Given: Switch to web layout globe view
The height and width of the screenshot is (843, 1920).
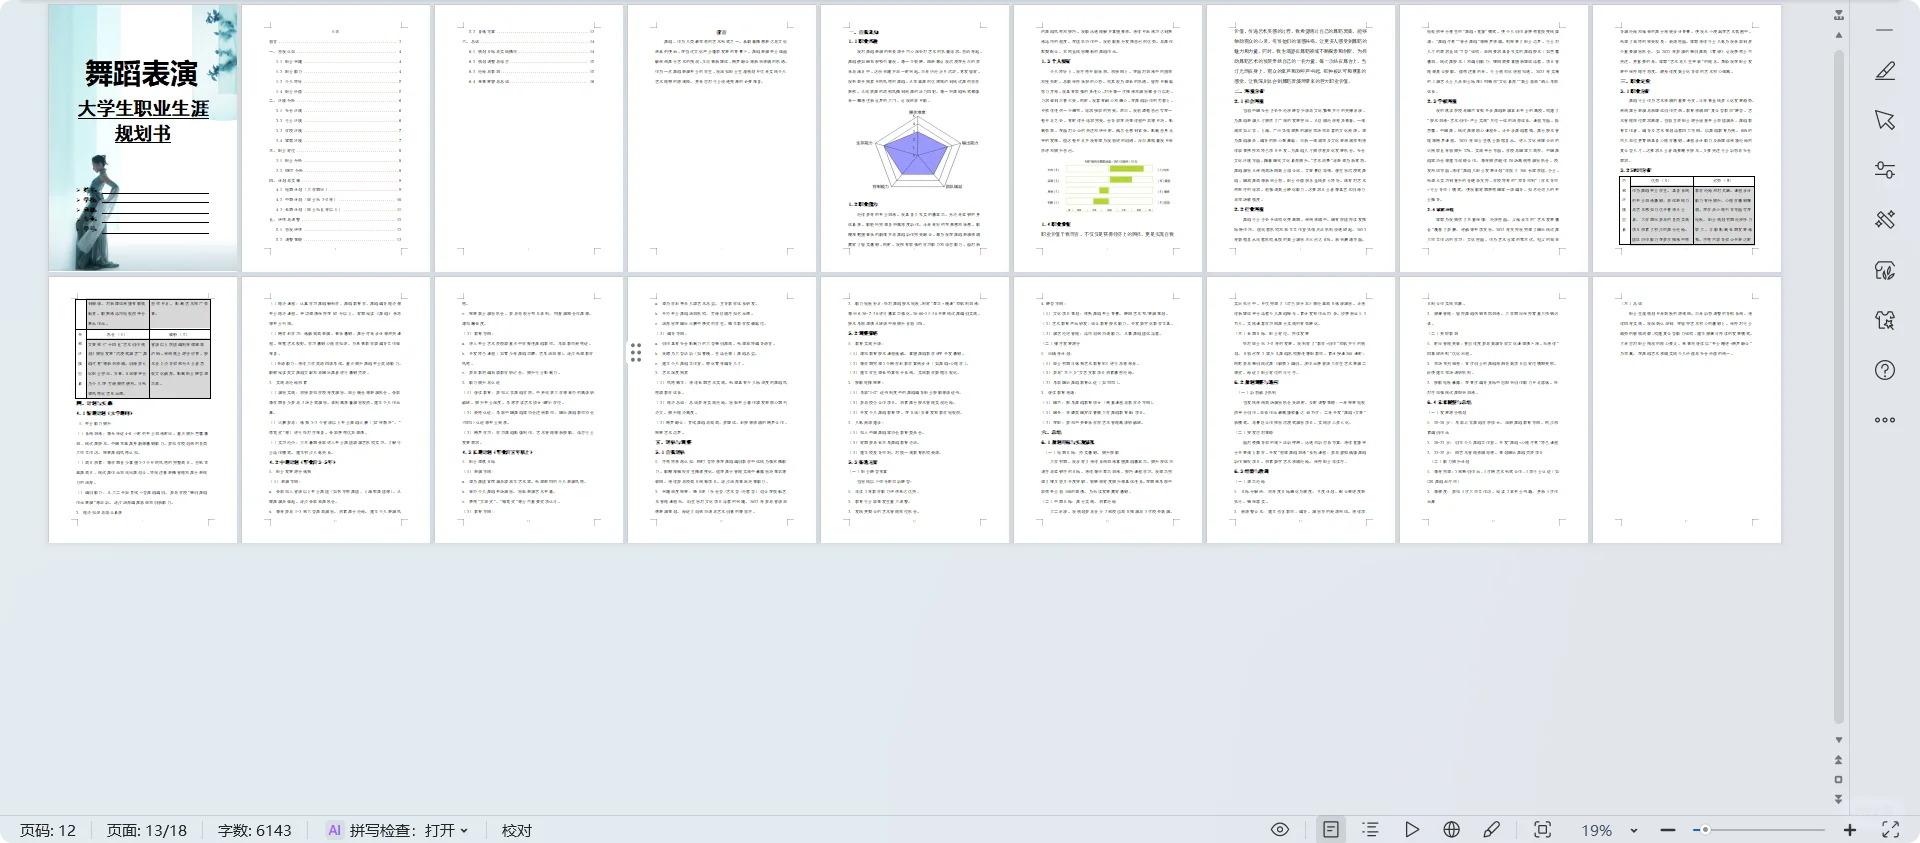Looking at the screenshot, I should [x=1452, y=830].
